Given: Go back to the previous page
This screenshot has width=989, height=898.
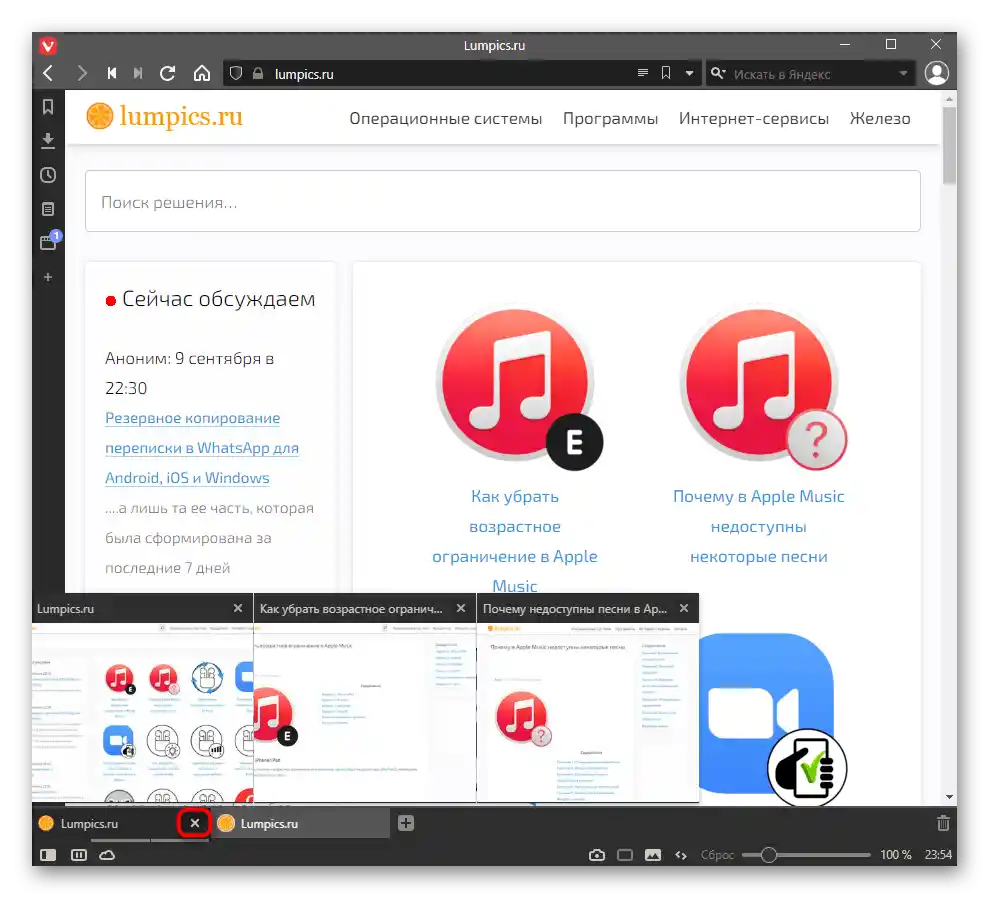Looking at the screenshot, I should 49,74.
